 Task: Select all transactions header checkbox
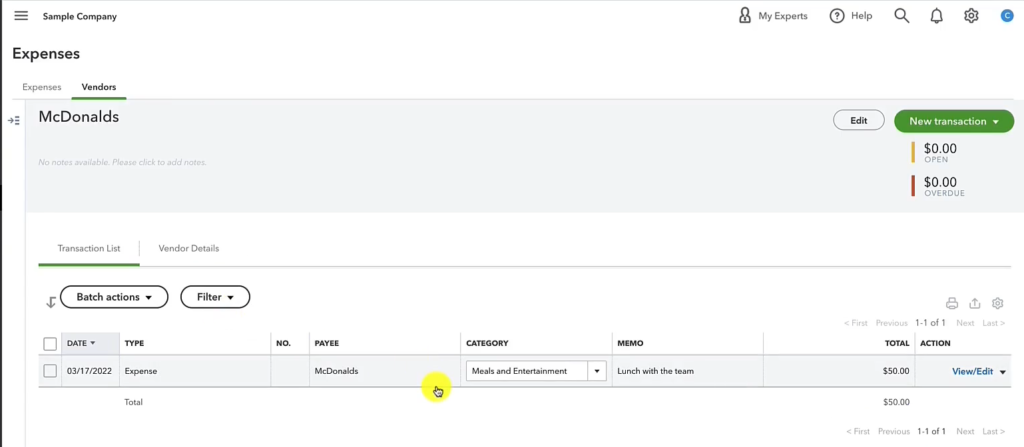point(50,344)
